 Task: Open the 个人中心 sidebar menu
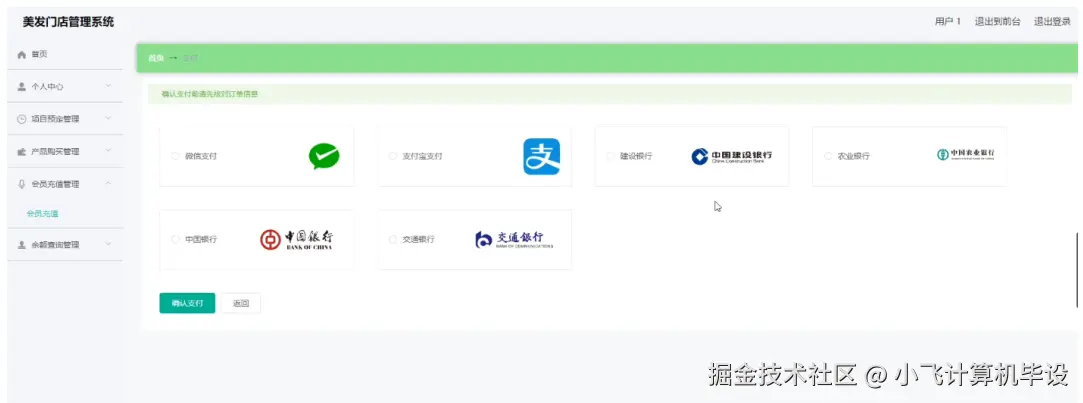coord(65,86)
